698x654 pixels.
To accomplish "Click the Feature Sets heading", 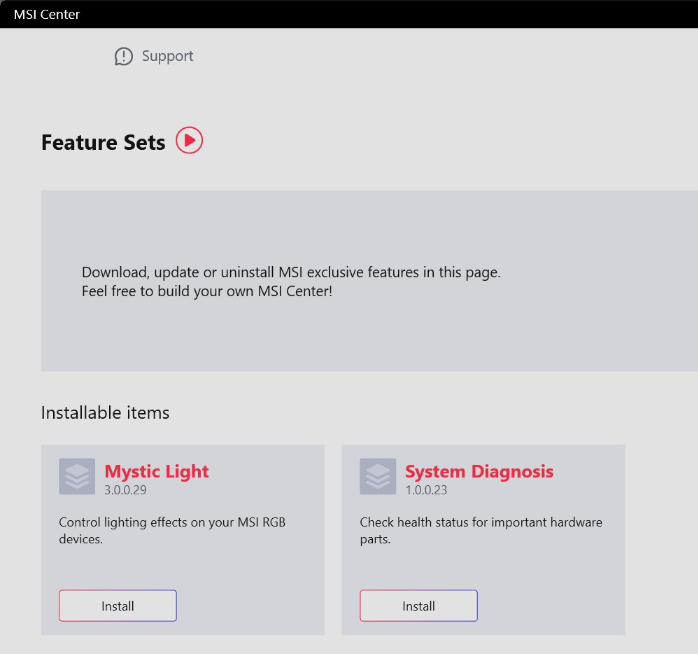I will tap(103, 142).
